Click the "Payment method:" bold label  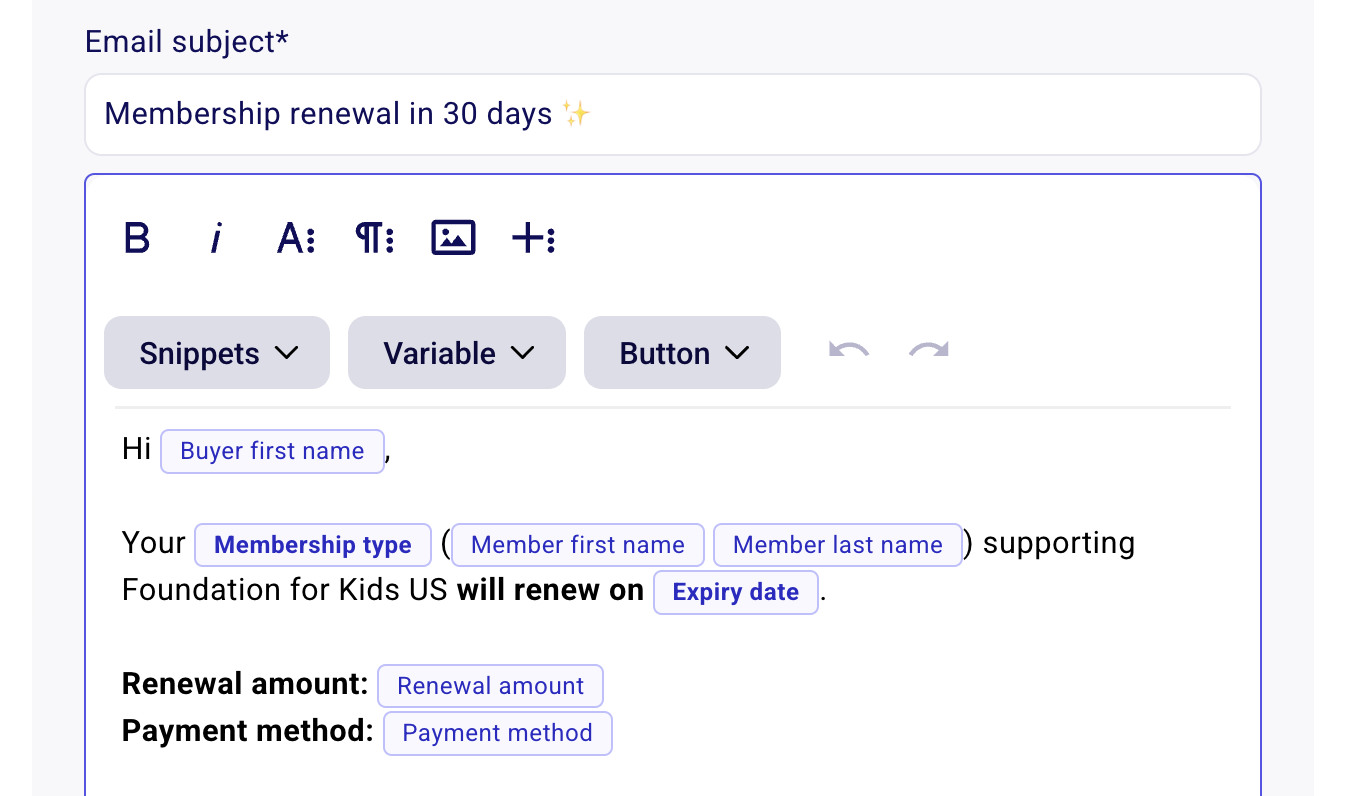coord(248,731)
